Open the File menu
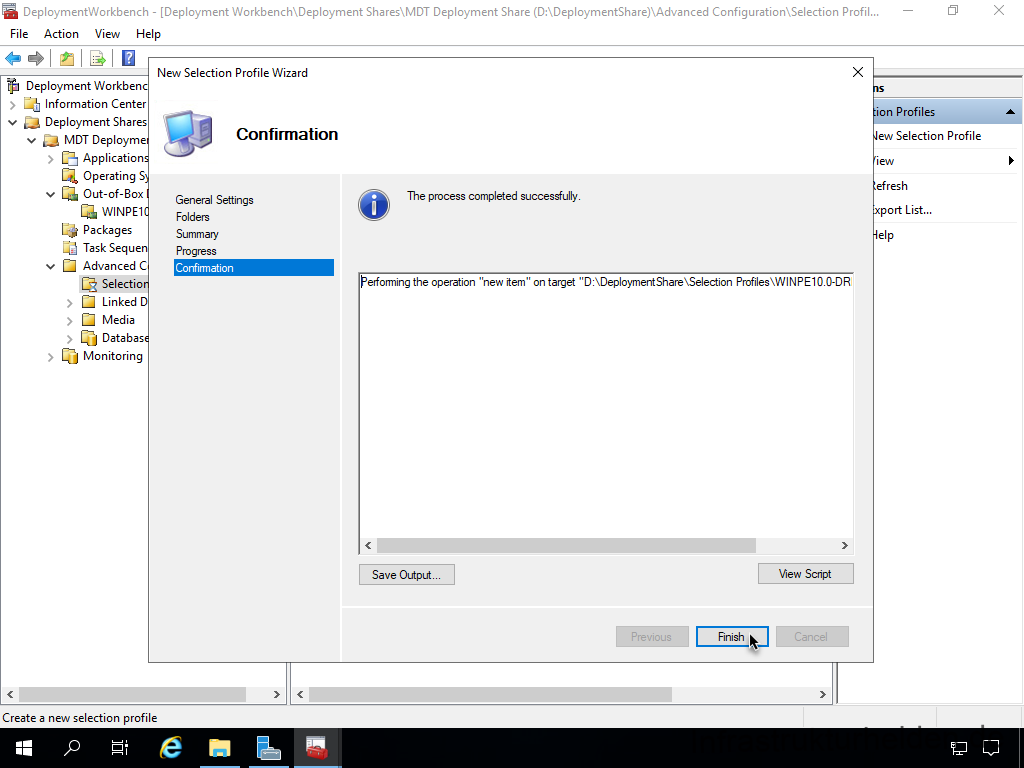The height and width of the screenshot is (768, 1024). [x=19, y=34]
